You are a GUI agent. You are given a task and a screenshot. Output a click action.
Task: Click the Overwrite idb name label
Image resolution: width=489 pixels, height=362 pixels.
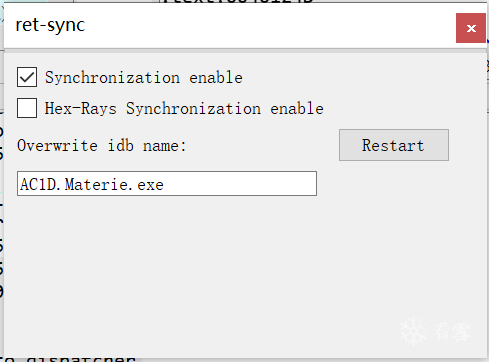point(102,146)
